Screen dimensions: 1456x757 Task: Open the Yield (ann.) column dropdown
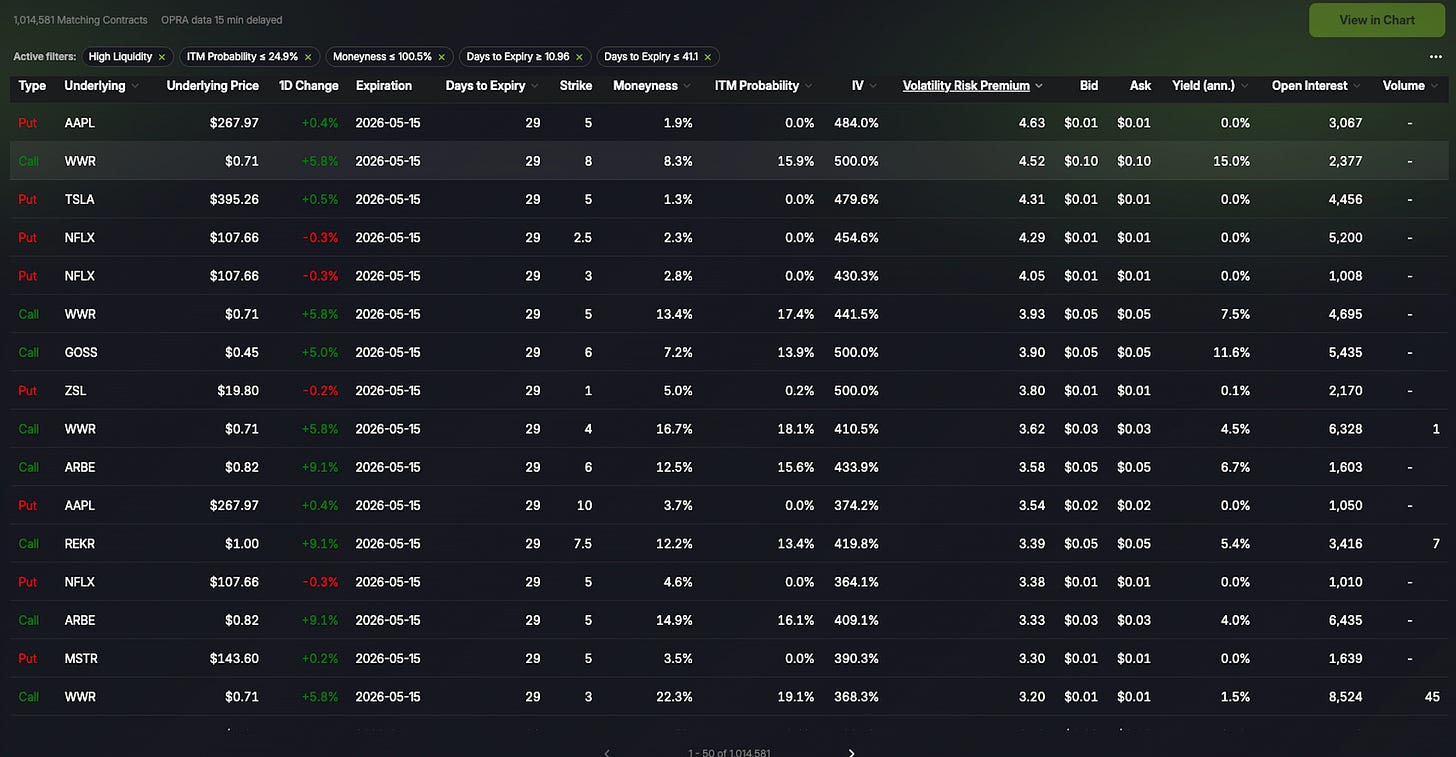pos(1244,86)
